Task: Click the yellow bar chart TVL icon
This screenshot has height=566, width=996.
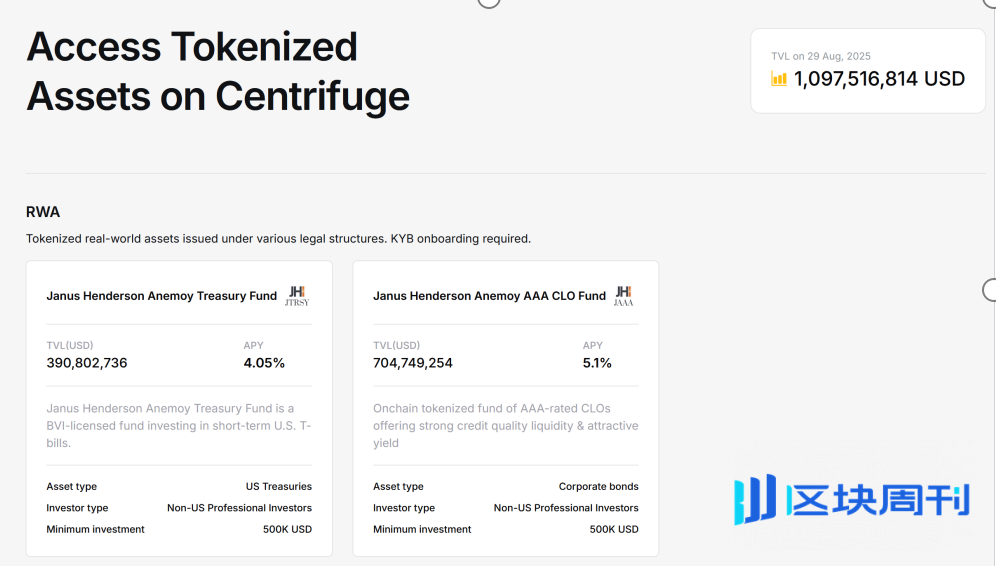Action: point(779,79)
